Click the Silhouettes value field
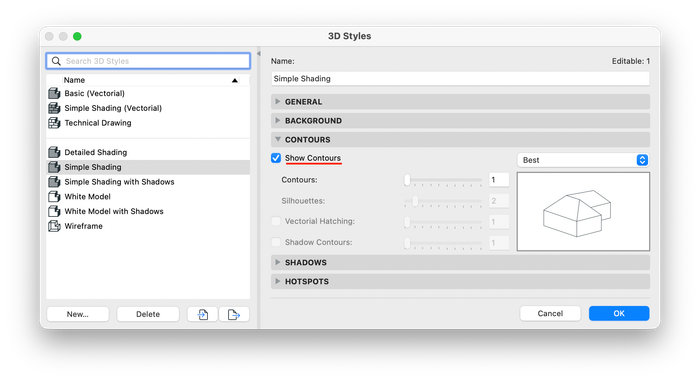This screenshot has height=381, width=700. pos(499,201)
